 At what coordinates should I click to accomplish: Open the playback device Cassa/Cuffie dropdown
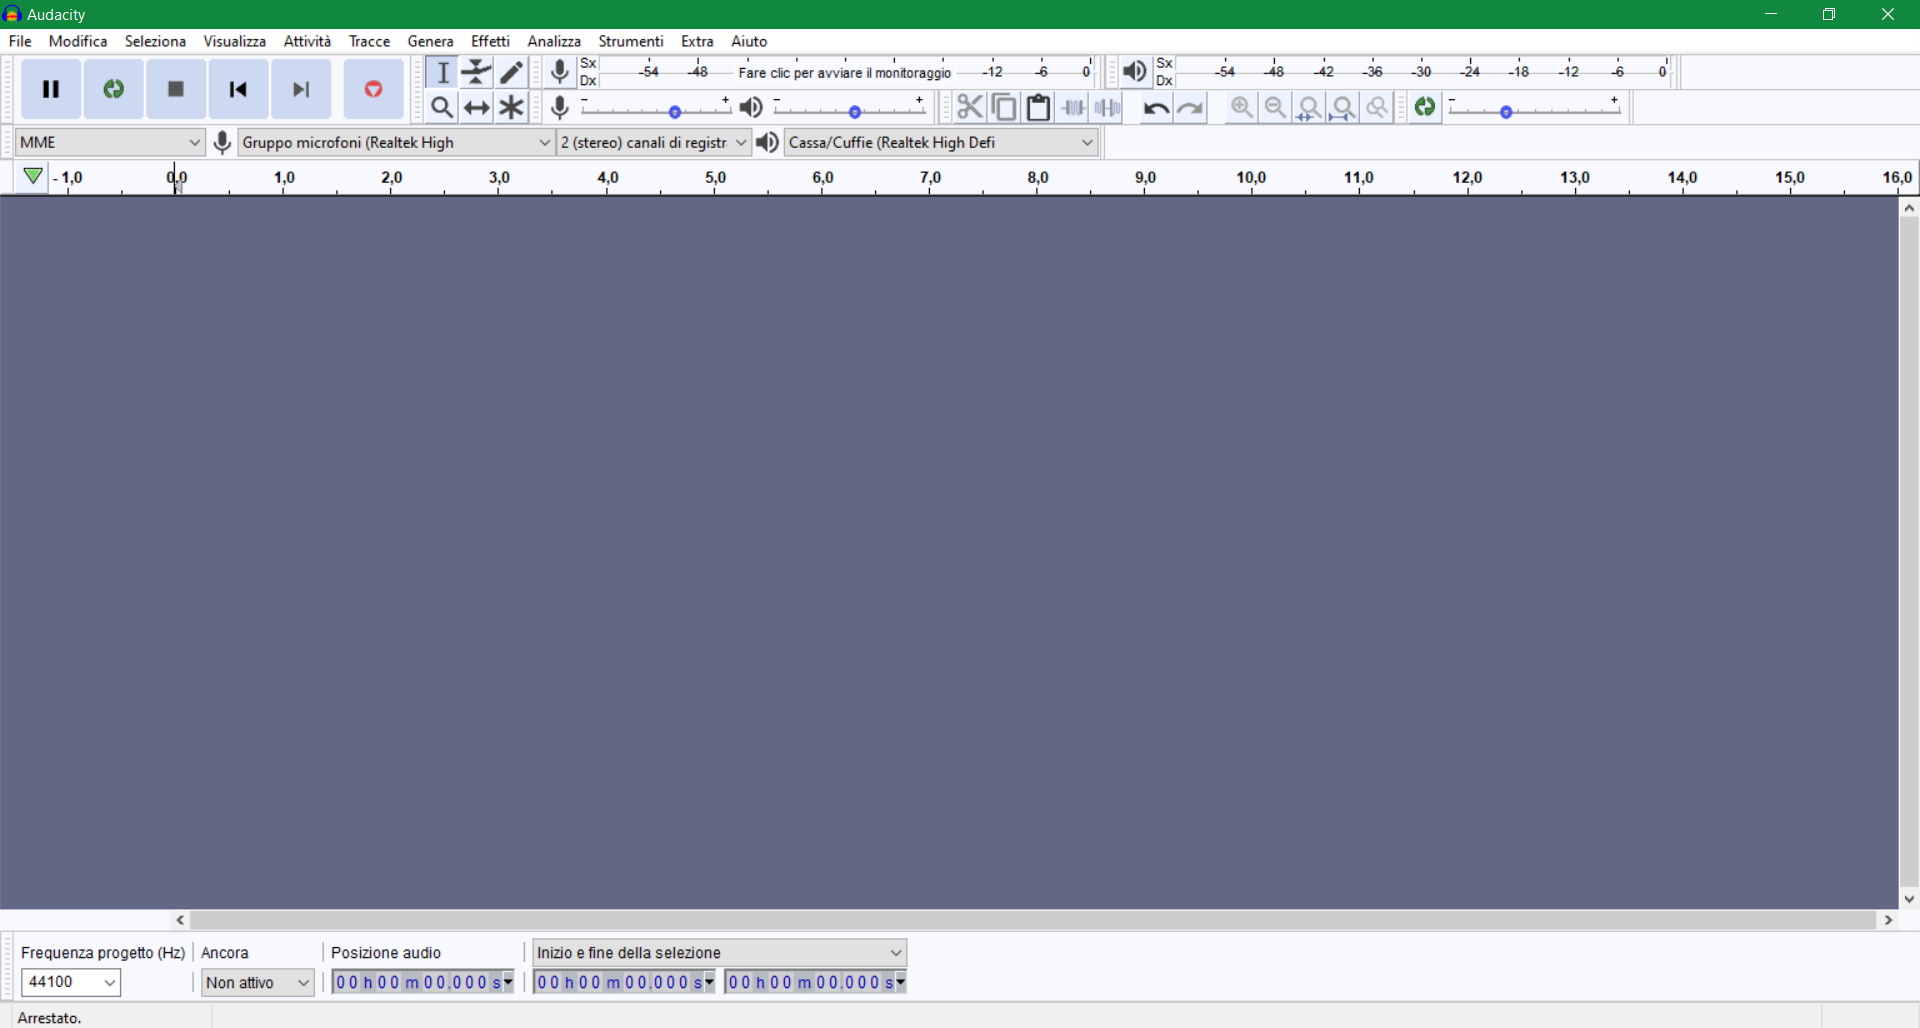[x=941, y=142]
